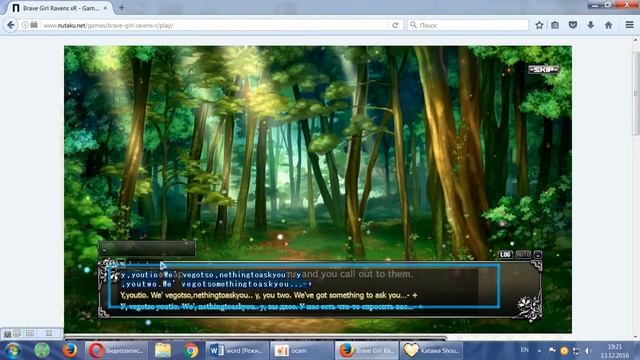The width and height of the screenshot is (640, 360).
Task: Click the Action Center flag tray icon
Action: tap(552, 351)
